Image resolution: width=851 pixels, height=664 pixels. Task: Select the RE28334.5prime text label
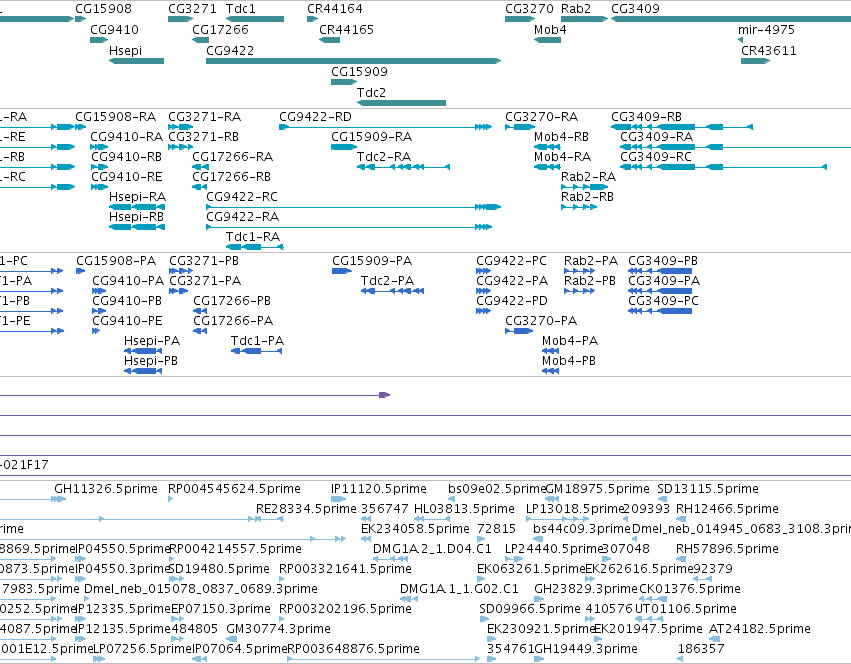[306, 509]
